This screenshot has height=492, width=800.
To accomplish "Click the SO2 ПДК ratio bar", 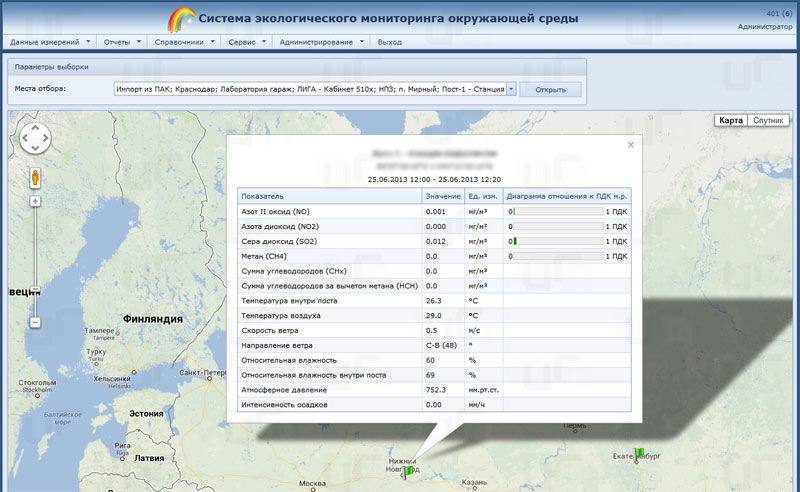I will (558, 241).
